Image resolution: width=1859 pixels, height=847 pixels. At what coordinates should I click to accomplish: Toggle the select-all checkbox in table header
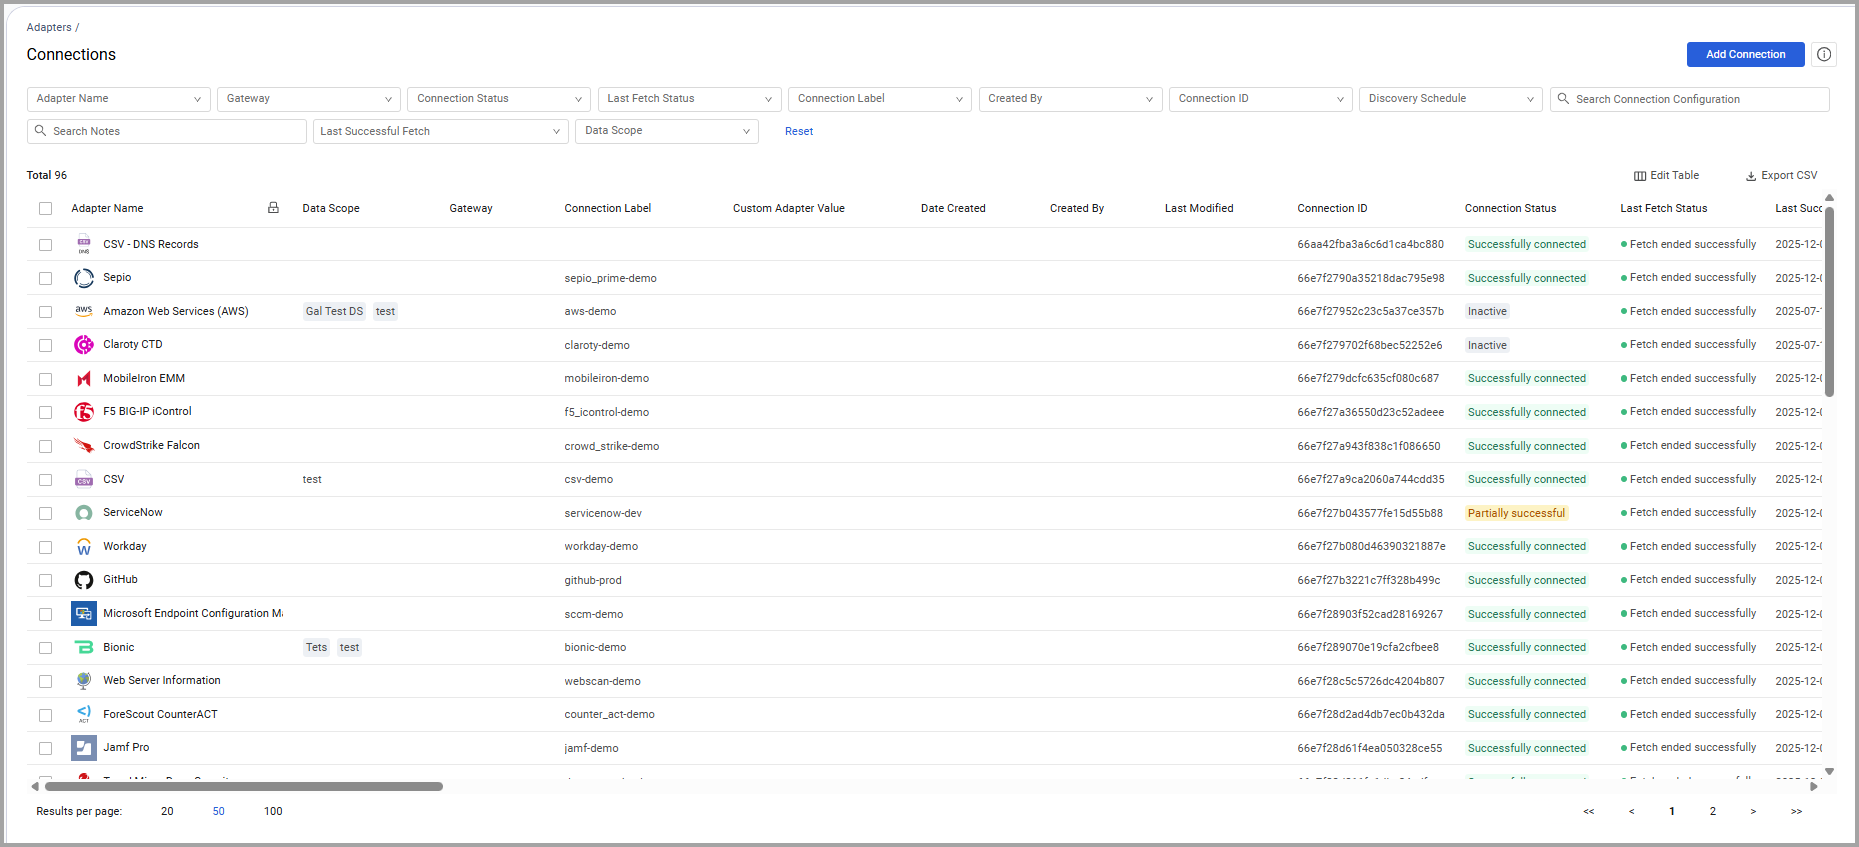(x=45, y=209)
